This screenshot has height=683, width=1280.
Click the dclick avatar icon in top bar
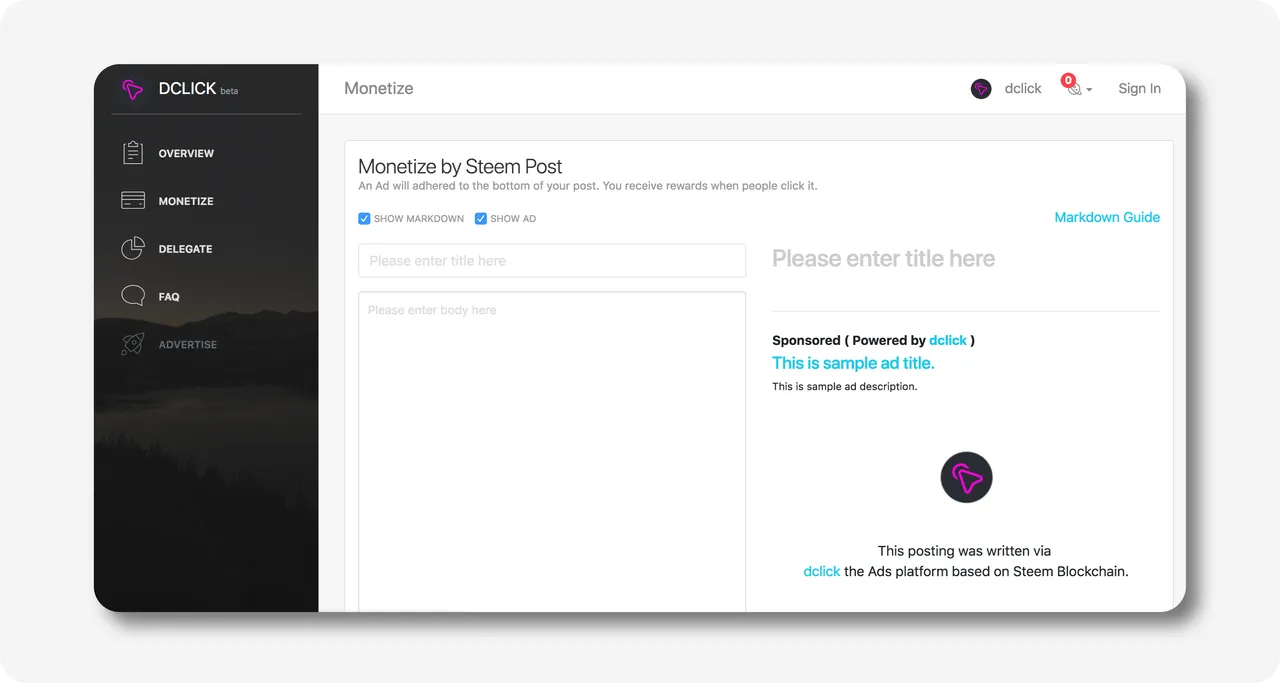(981, 89)
